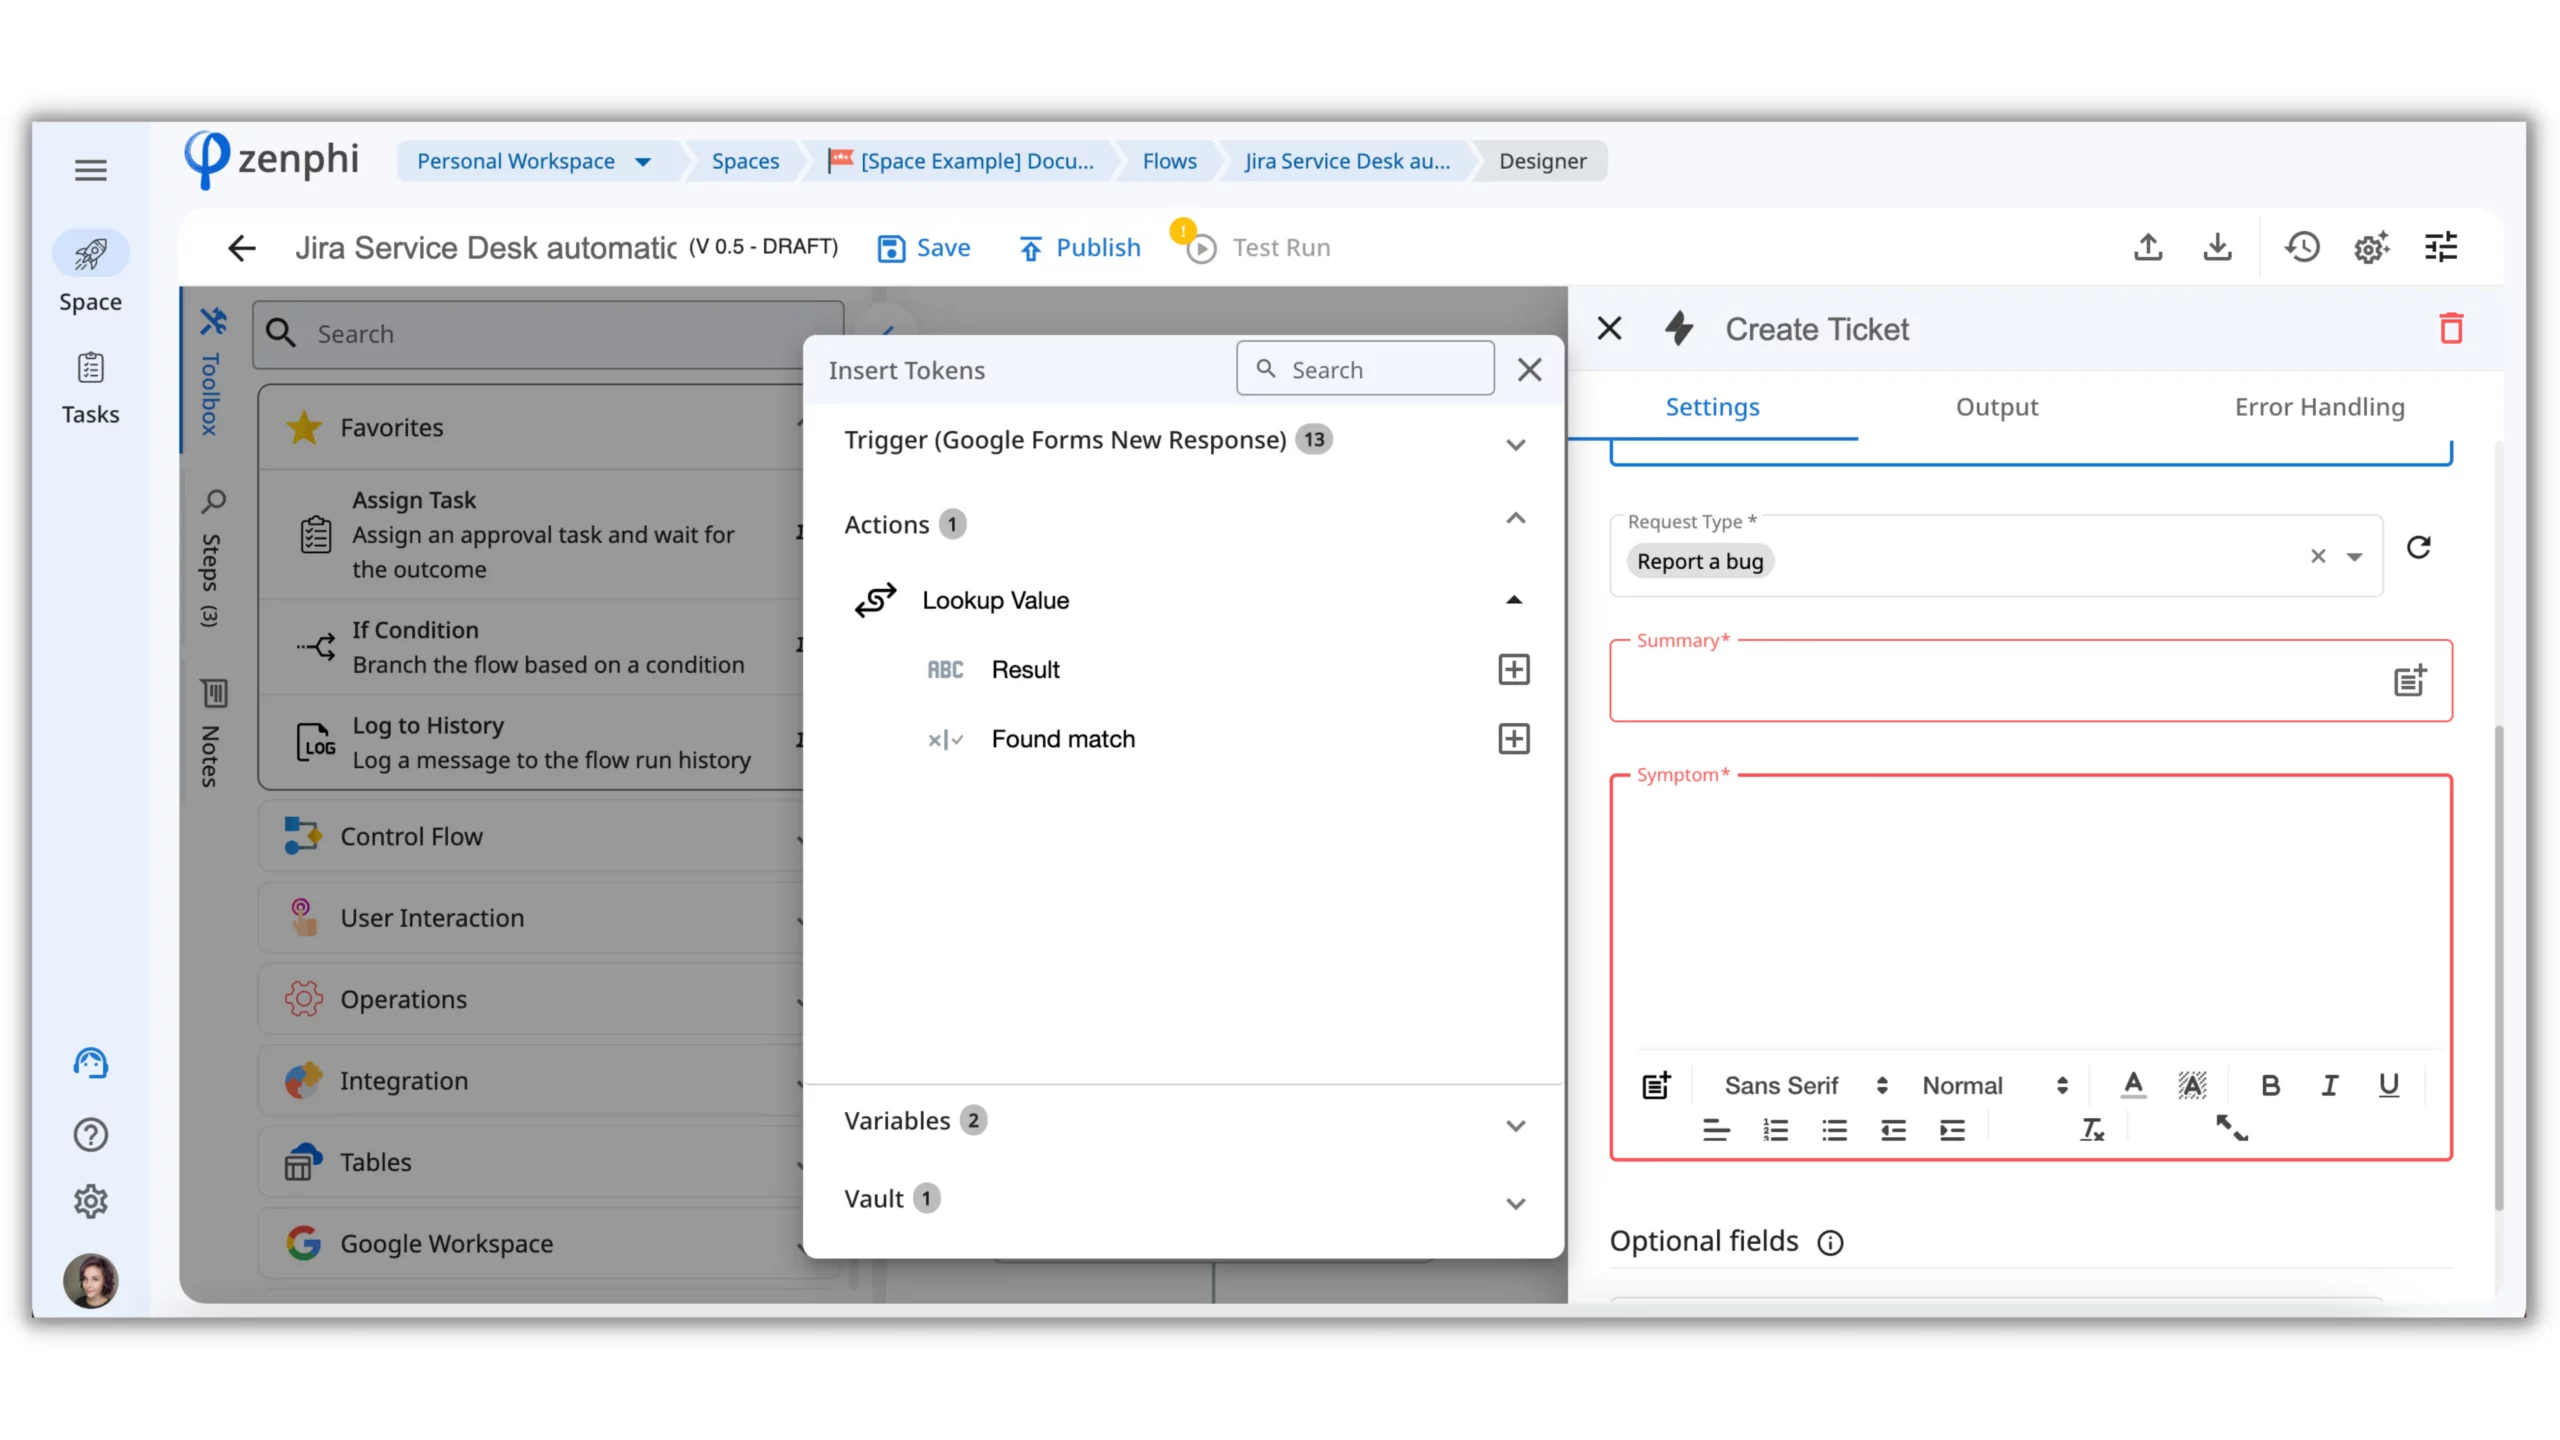Add the Found match token
Image resolution: width=2560 pixels, height=1440 pixels.
pos(1513,739)
